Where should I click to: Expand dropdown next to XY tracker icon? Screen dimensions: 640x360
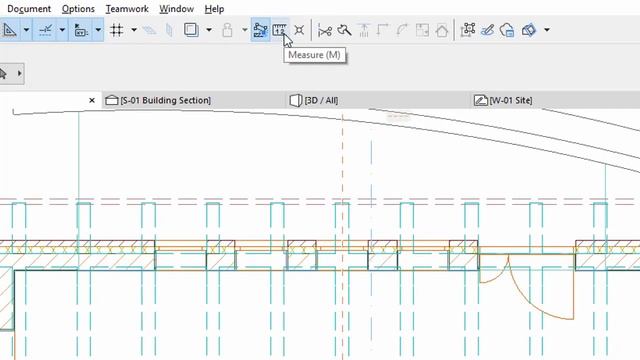point(98,30)
